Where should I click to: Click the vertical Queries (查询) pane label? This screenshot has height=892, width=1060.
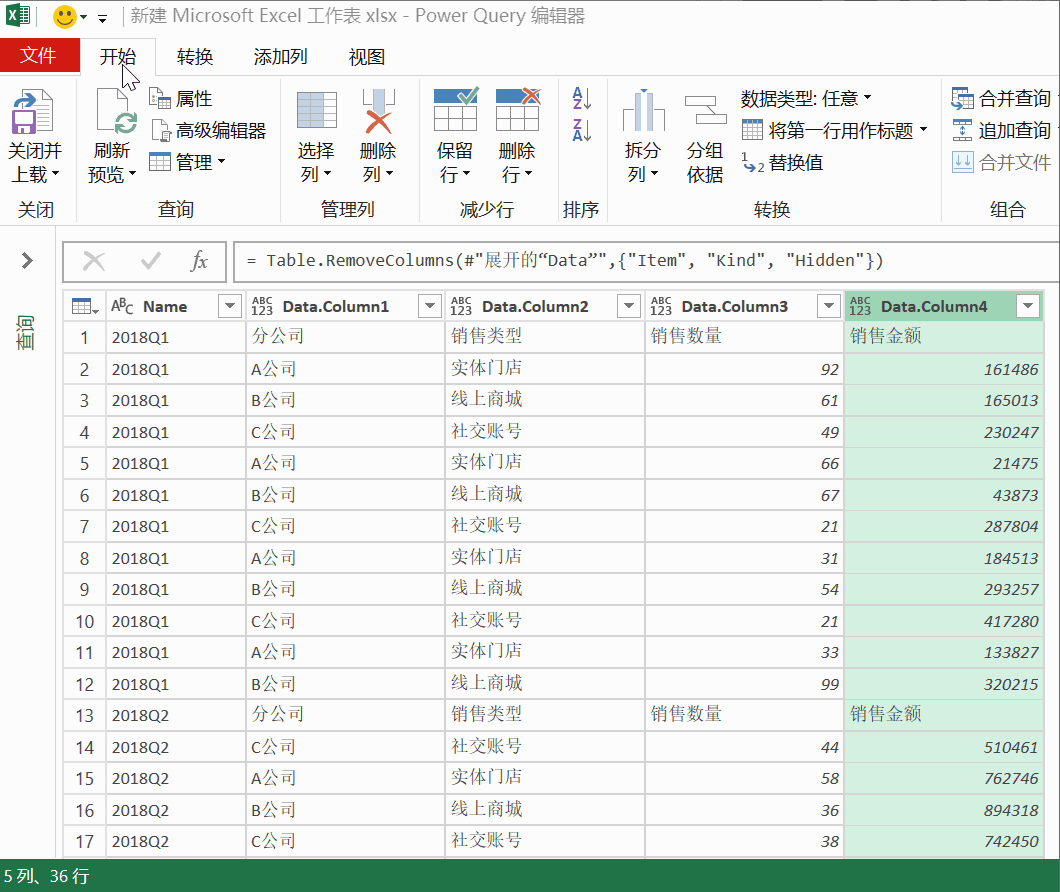(26, 333)
